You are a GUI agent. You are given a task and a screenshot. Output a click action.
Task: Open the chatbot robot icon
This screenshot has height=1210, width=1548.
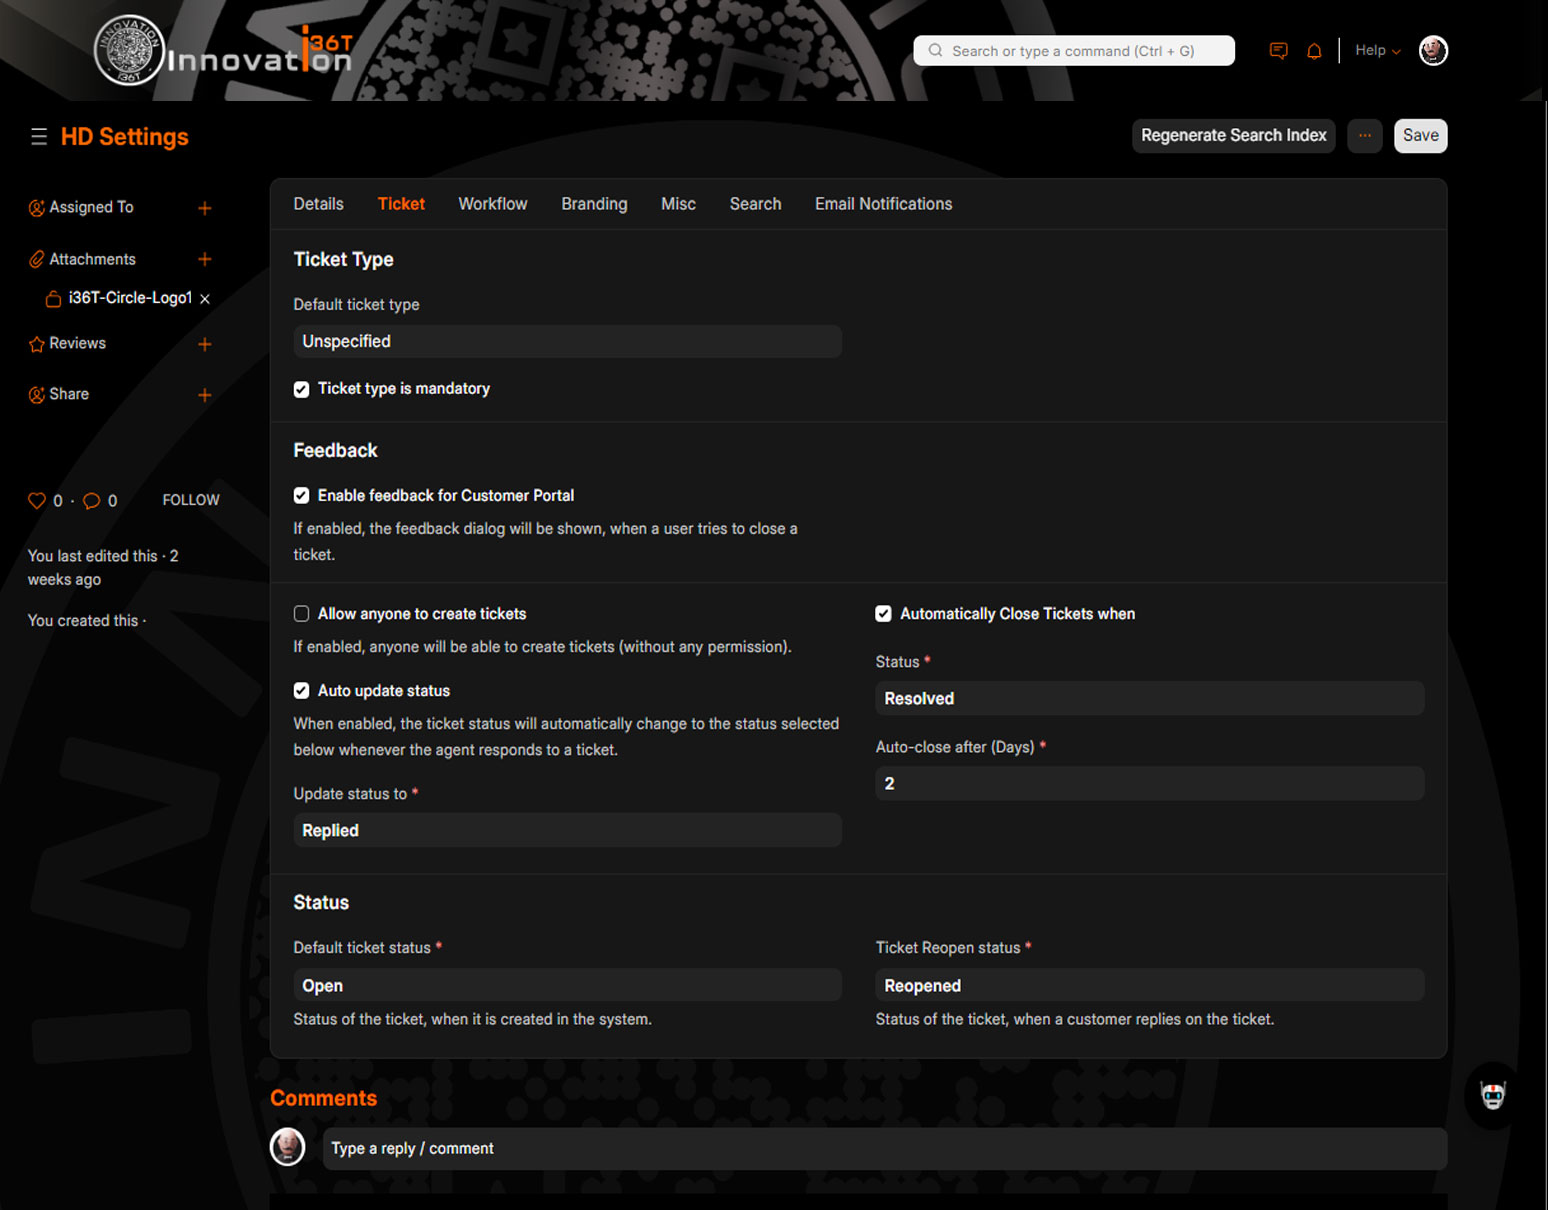click(x=1492, y=1096)
